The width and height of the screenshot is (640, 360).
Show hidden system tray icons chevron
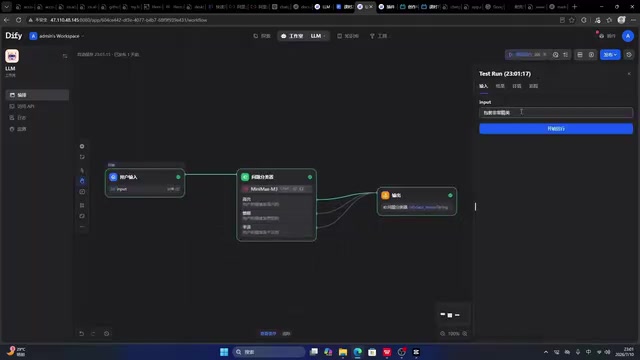[546, 352]
